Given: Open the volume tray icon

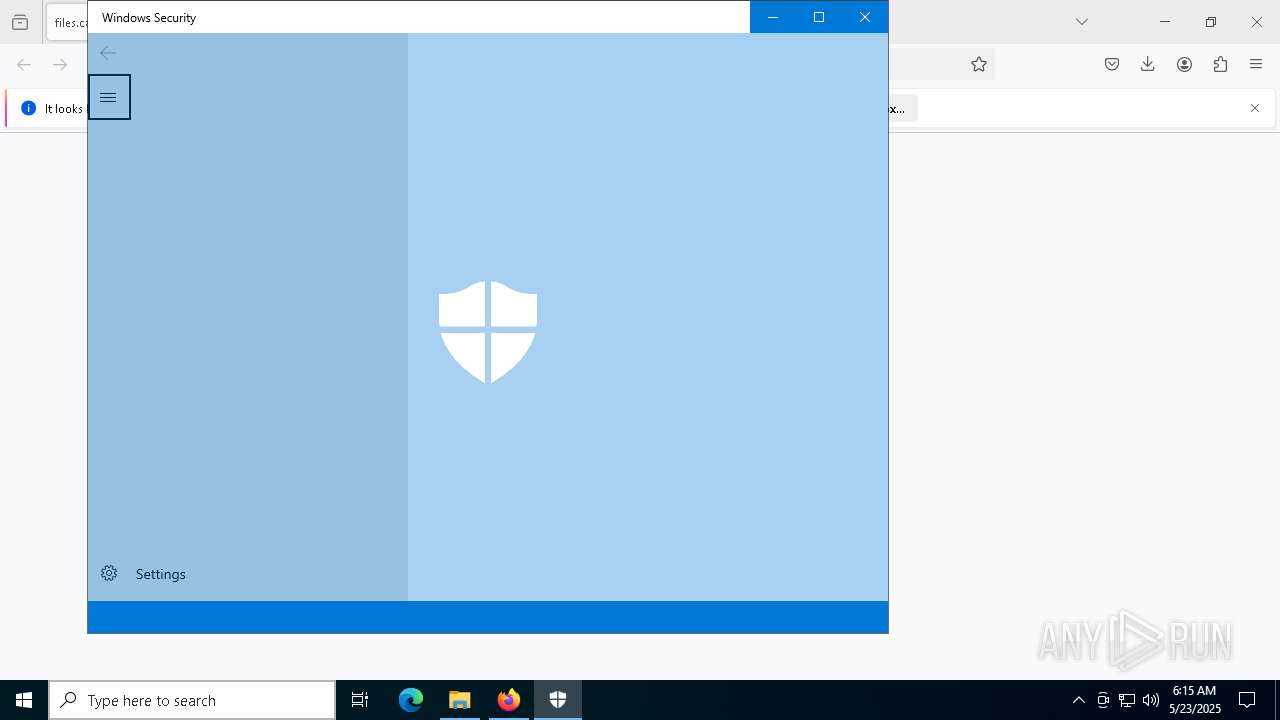Looking at the screenshot, I should pyautogui.click(x=1151, y=700).
